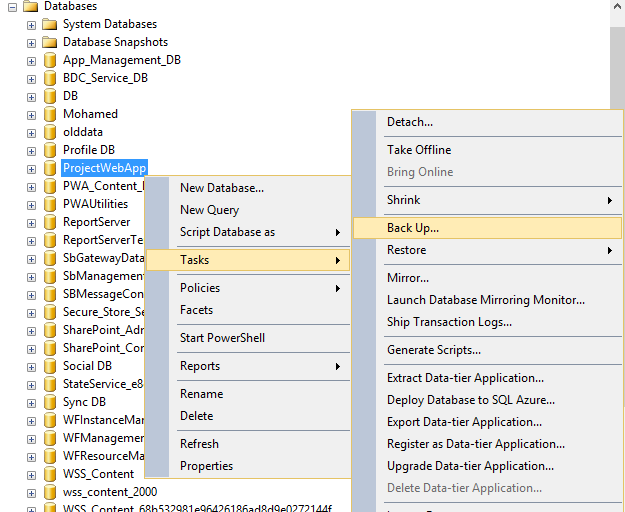This screenshot has width=625, height=512.
Task: Click the Mohamed database cylinder icon
Action: pyautogui.click(x=49, y=114)
